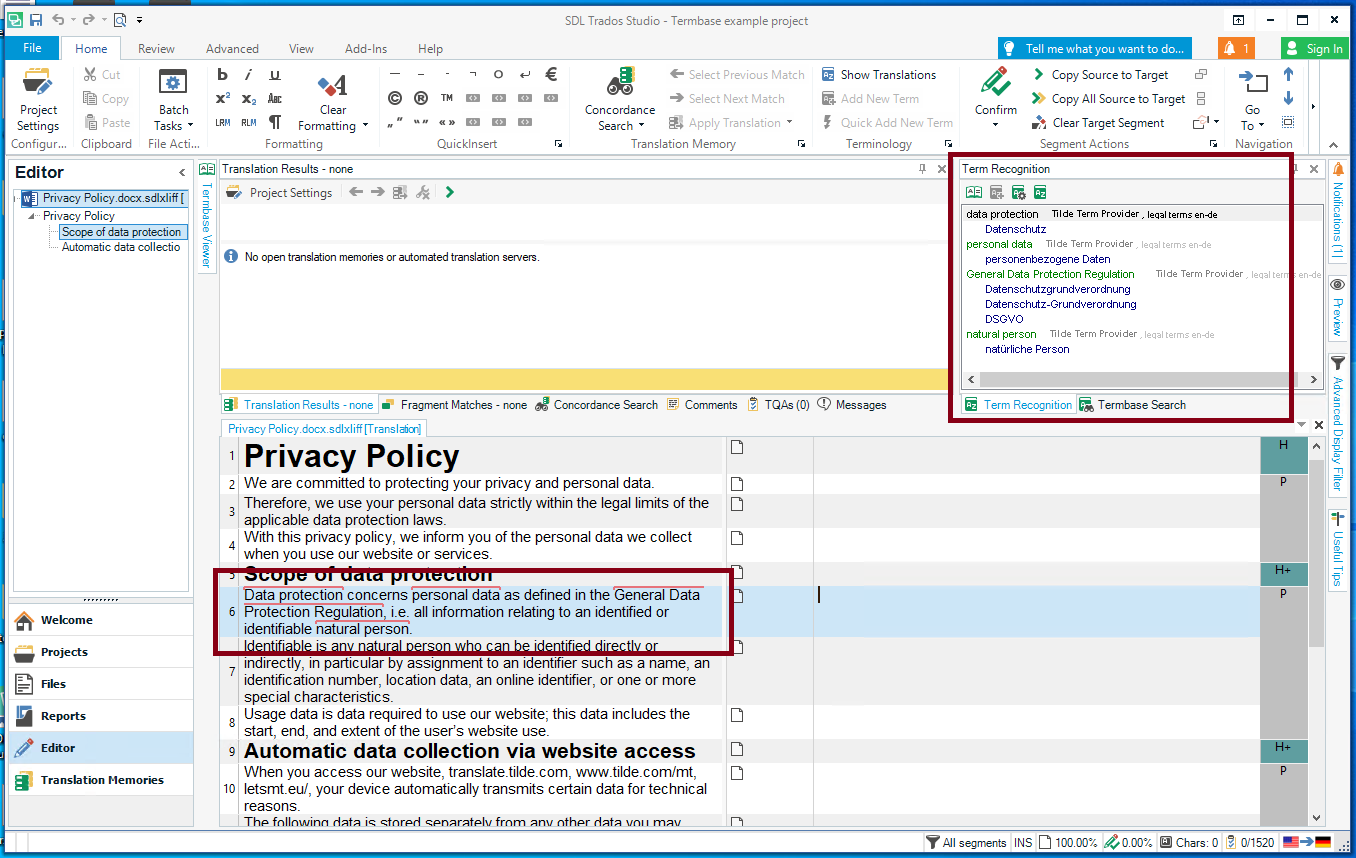1356x858 pixels.
Task: Switch to the Review ribbon tab
Action: [x=156, y=48]
